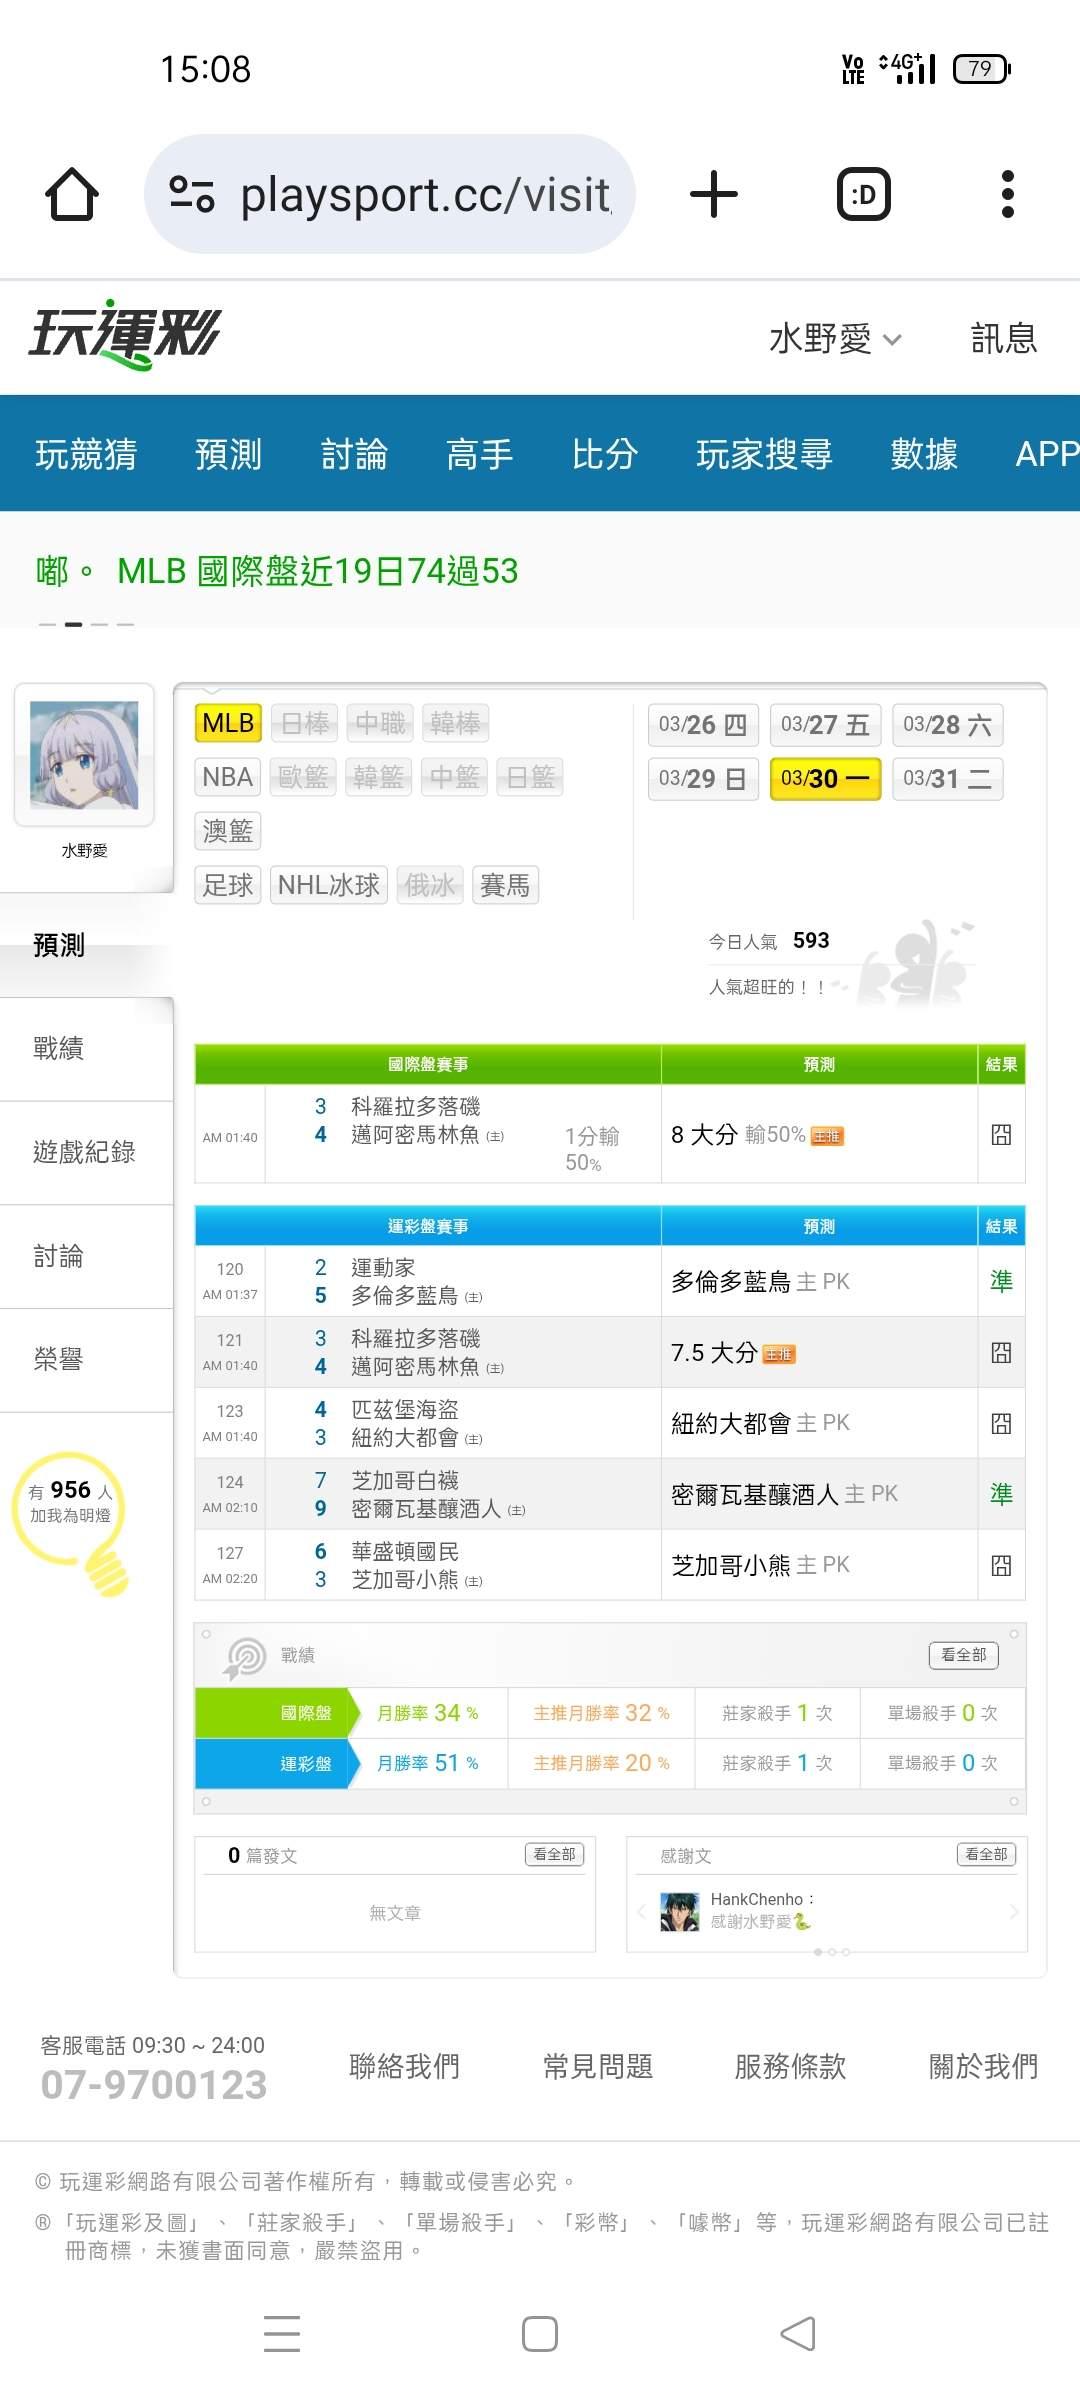
Task: Select date 03/27 五
Action: click(x=825, y=725)
